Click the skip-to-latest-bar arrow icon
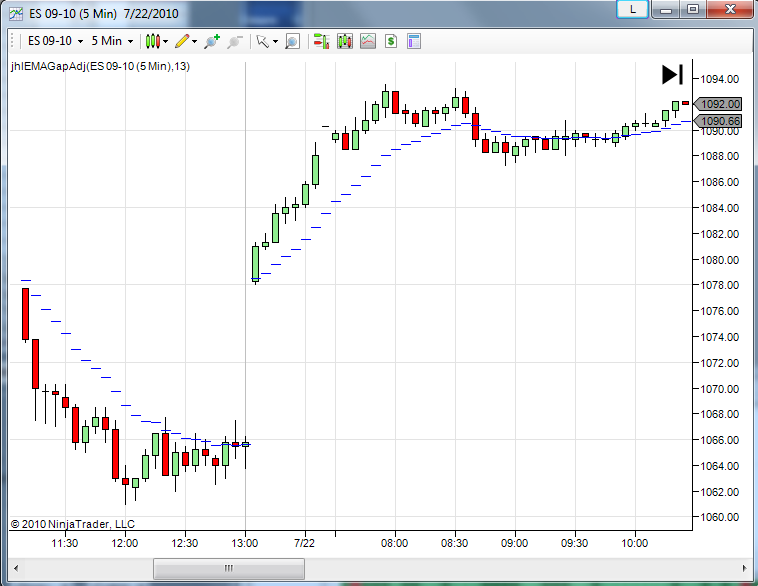 point(672,75)
